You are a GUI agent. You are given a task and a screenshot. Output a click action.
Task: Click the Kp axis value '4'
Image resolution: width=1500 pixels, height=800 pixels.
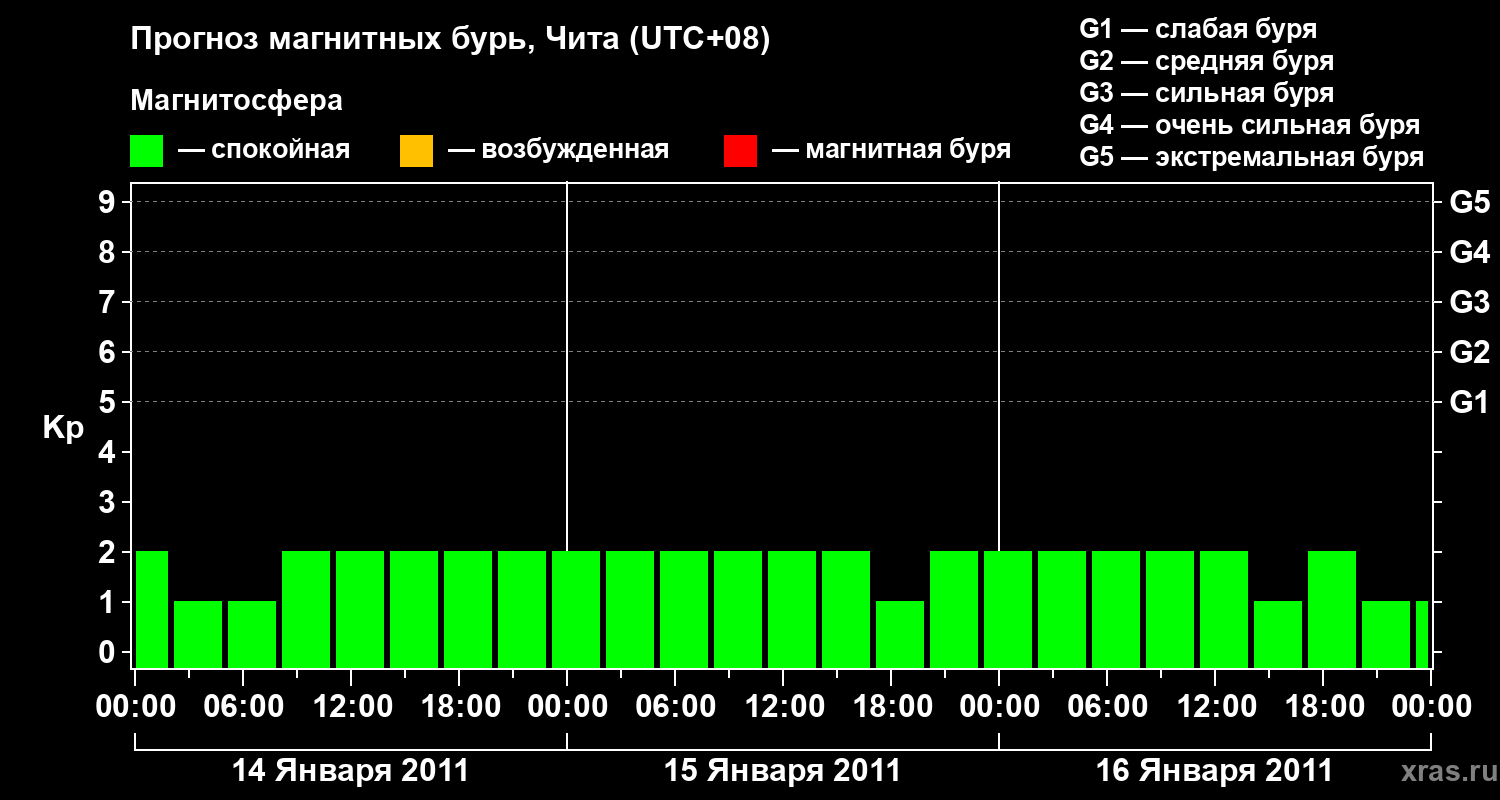(109, 452)
